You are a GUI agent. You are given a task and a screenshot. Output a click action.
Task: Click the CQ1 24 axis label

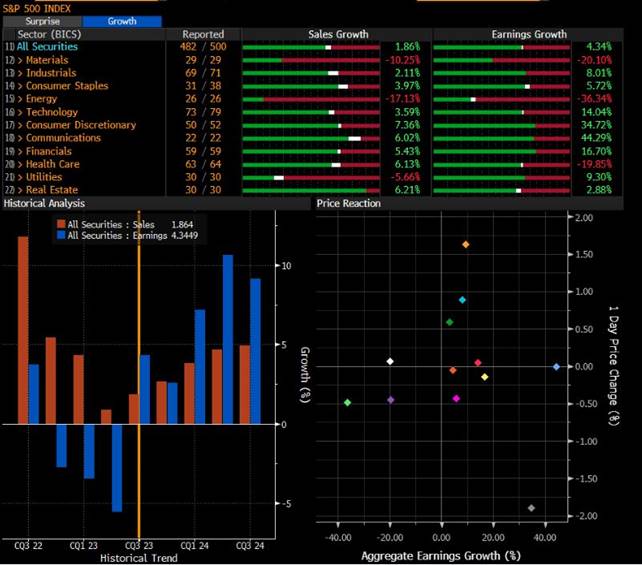[194, 546]
